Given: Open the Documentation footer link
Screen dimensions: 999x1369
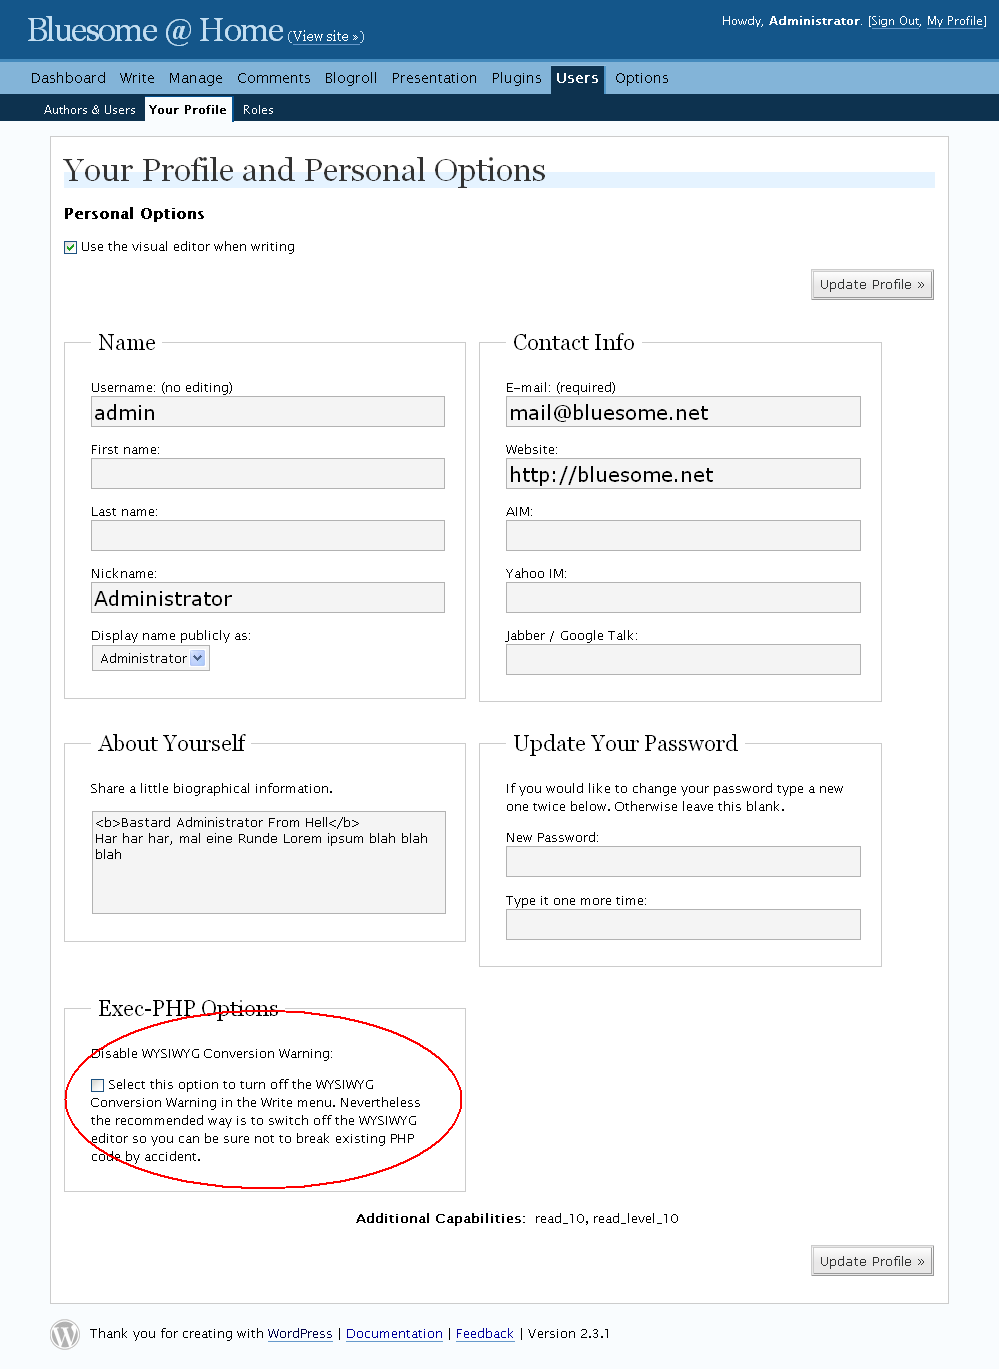Looking at the screenshot, I should 394,1334.
